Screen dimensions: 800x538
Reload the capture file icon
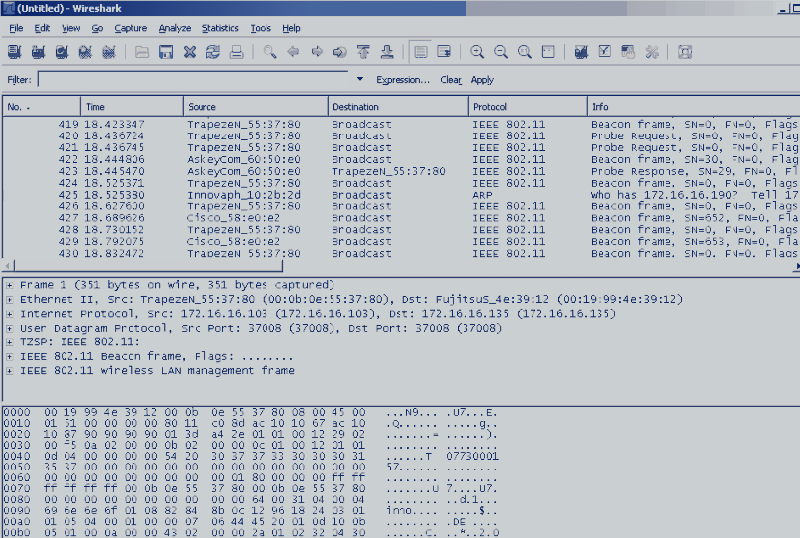point(213,52)
